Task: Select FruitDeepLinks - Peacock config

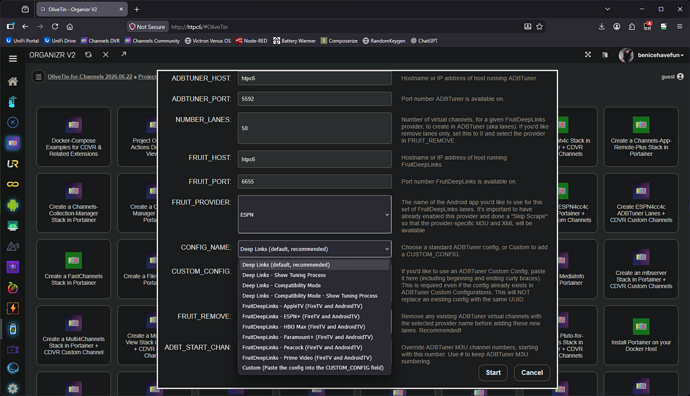Action: coord(314,347)
